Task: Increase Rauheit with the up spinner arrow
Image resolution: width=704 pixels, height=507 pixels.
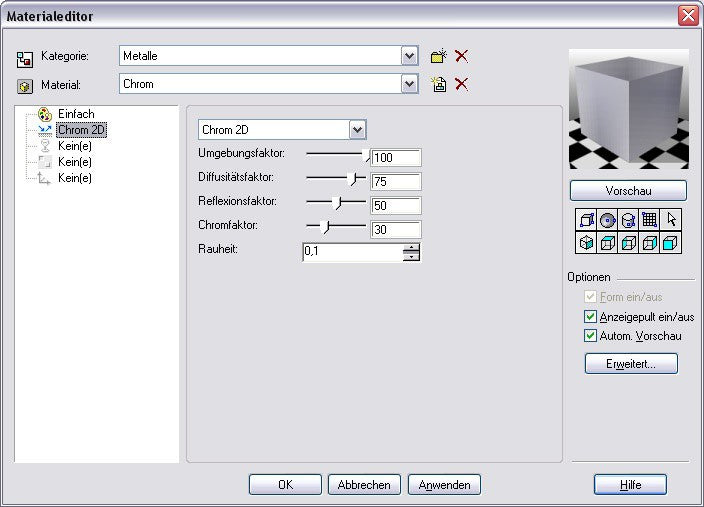Action: (411, 248)
